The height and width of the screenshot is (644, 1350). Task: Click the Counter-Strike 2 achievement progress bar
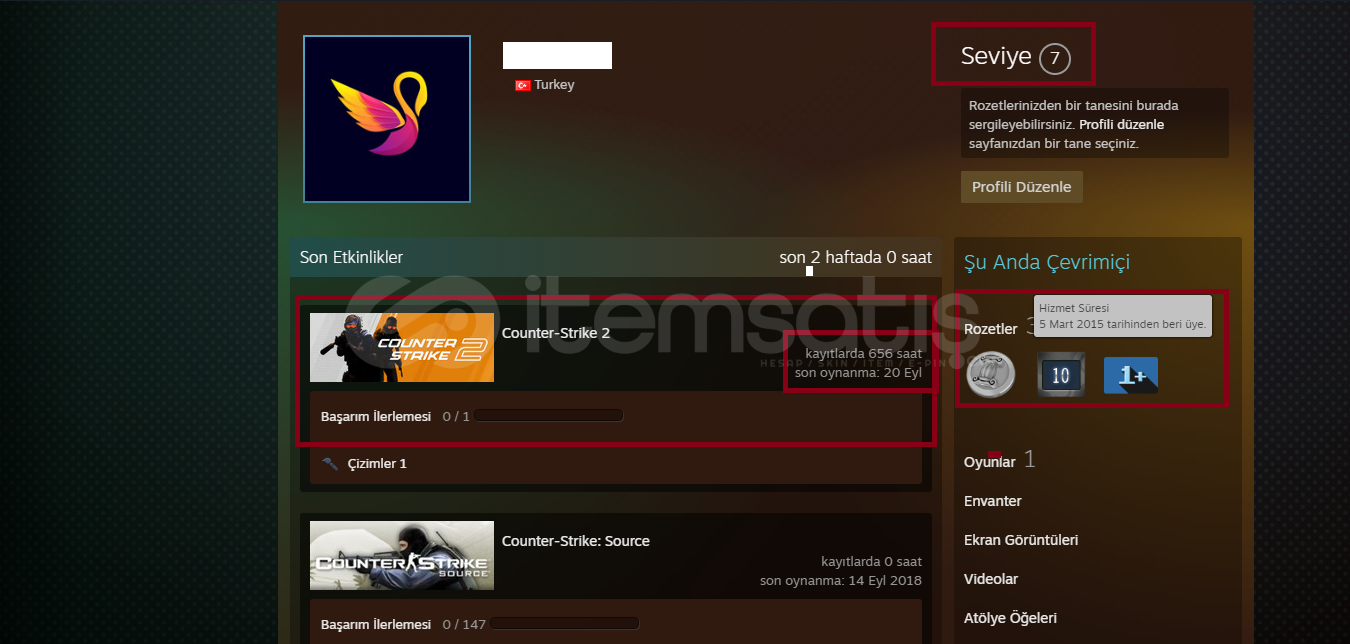click(x=550, y=415)
